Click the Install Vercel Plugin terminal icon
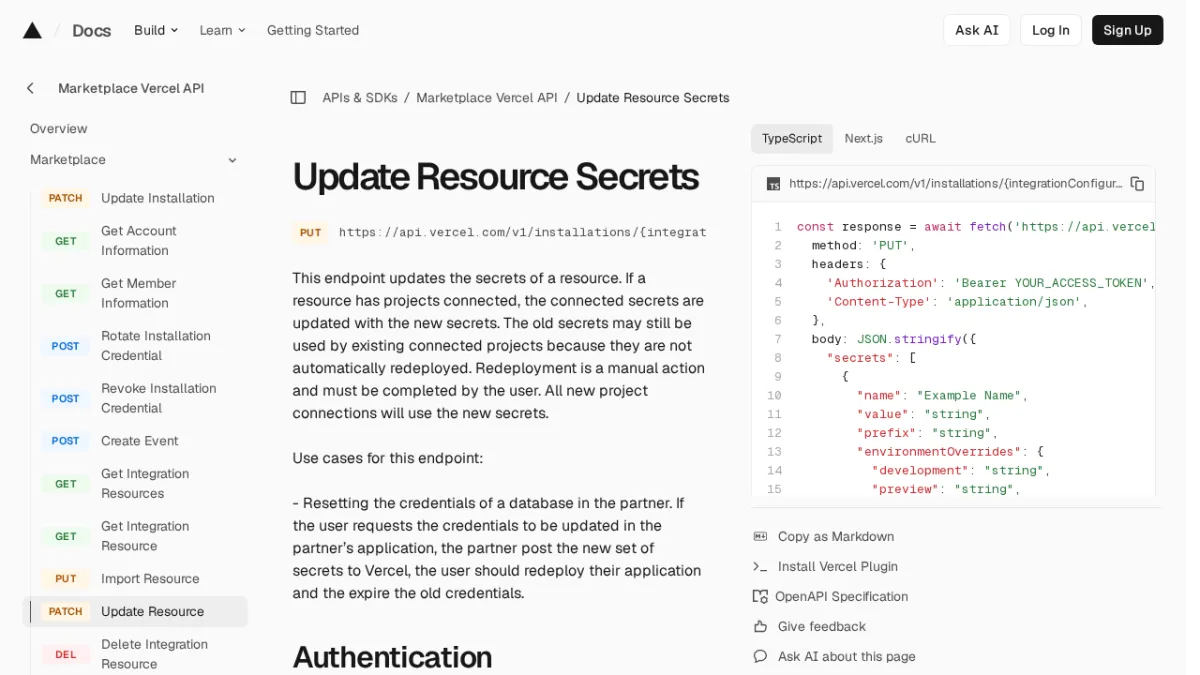Image resolution: width=1200 pixels, height=675 pixels. 760,566
